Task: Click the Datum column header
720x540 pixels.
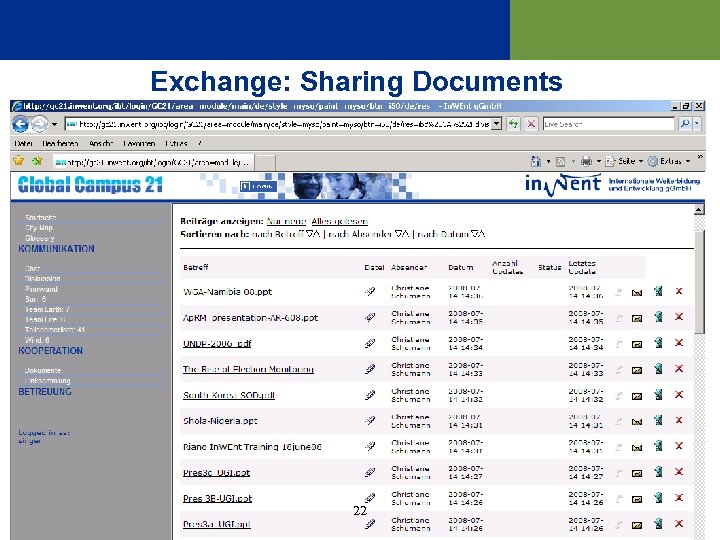Action: 461,267
